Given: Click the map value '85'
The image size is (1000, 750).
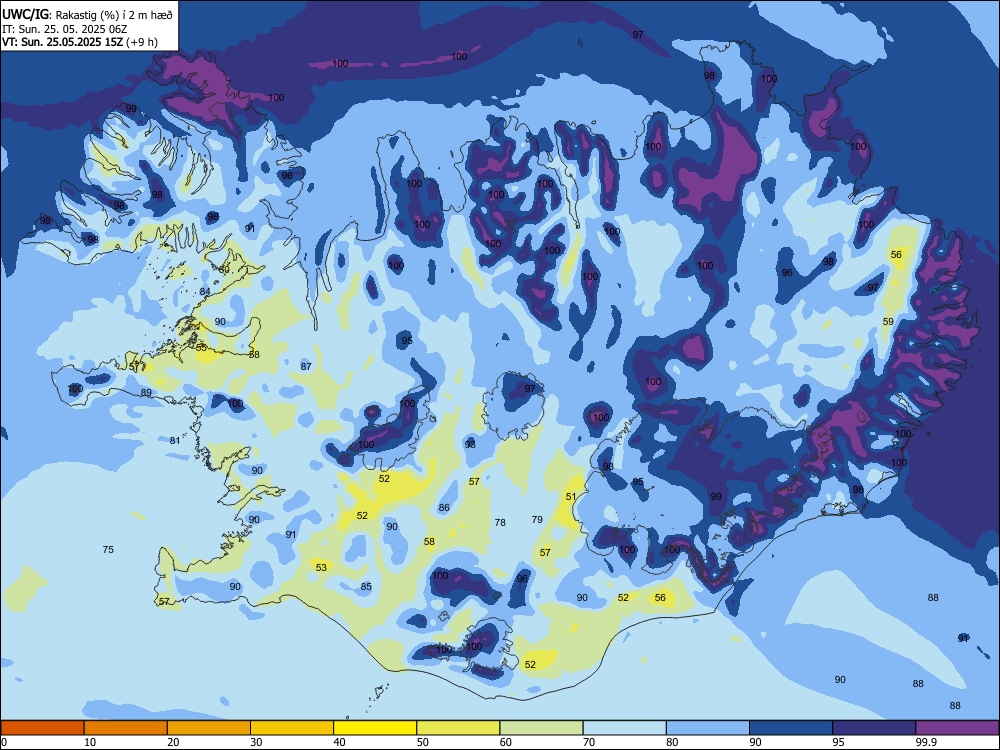Looking at the screenshot, I should coord(366,586).
